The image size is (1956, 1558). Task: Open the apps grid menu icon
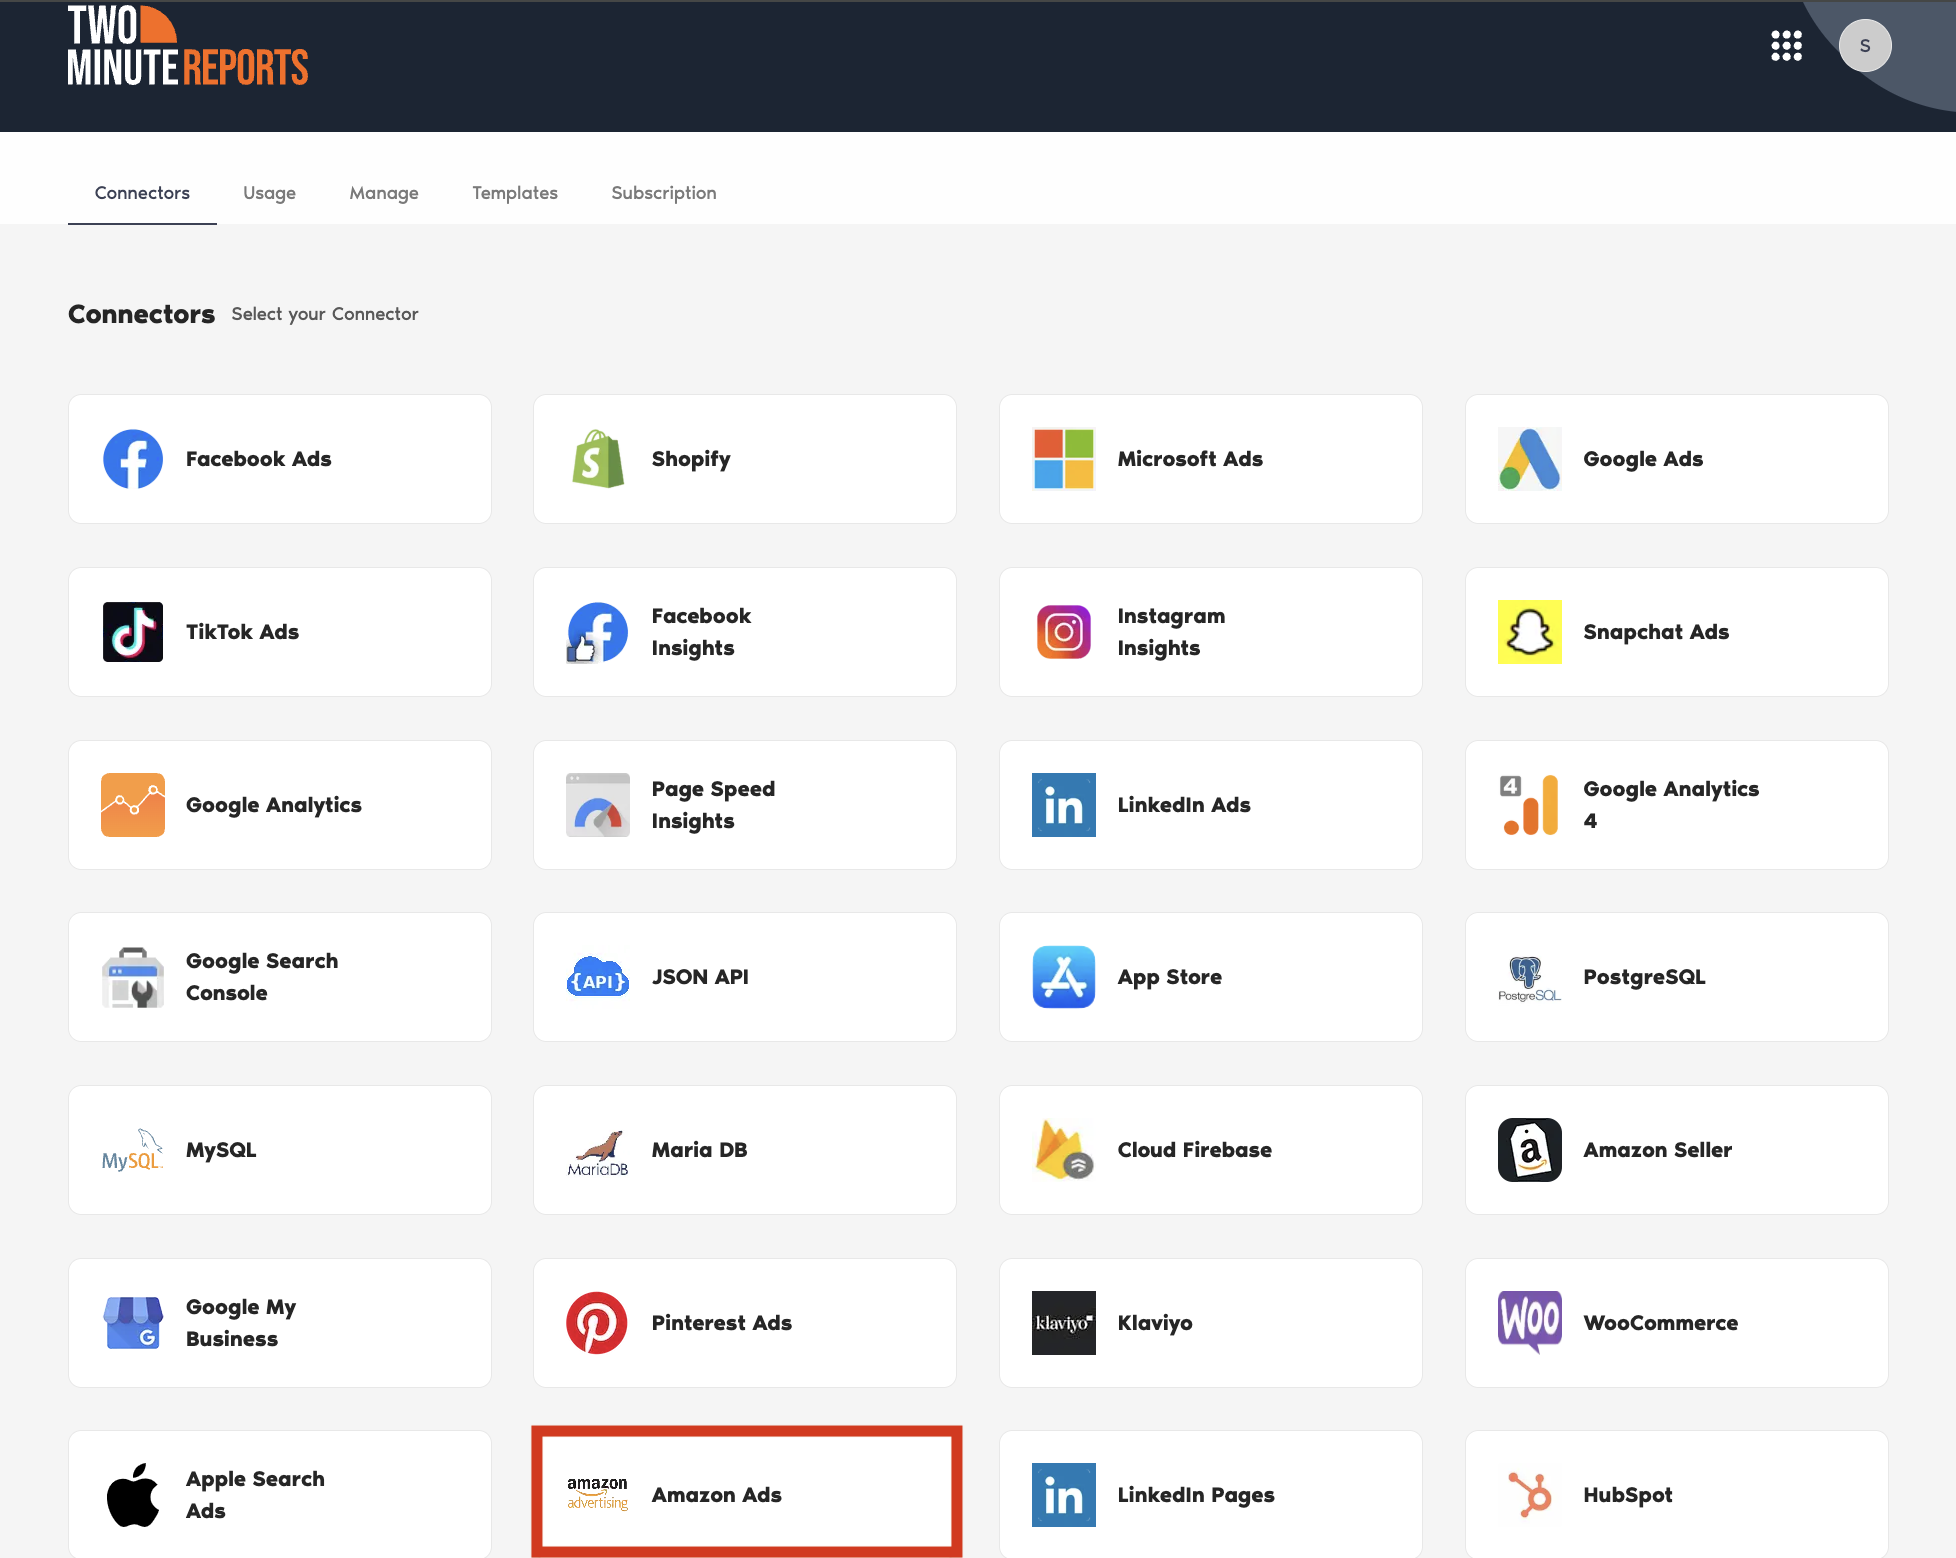click(x=1786, y=46)
